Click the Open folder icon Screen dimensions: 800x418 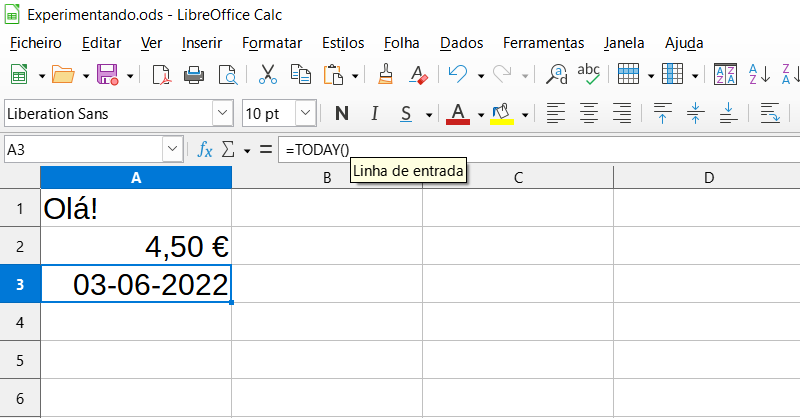pos(63,75)
